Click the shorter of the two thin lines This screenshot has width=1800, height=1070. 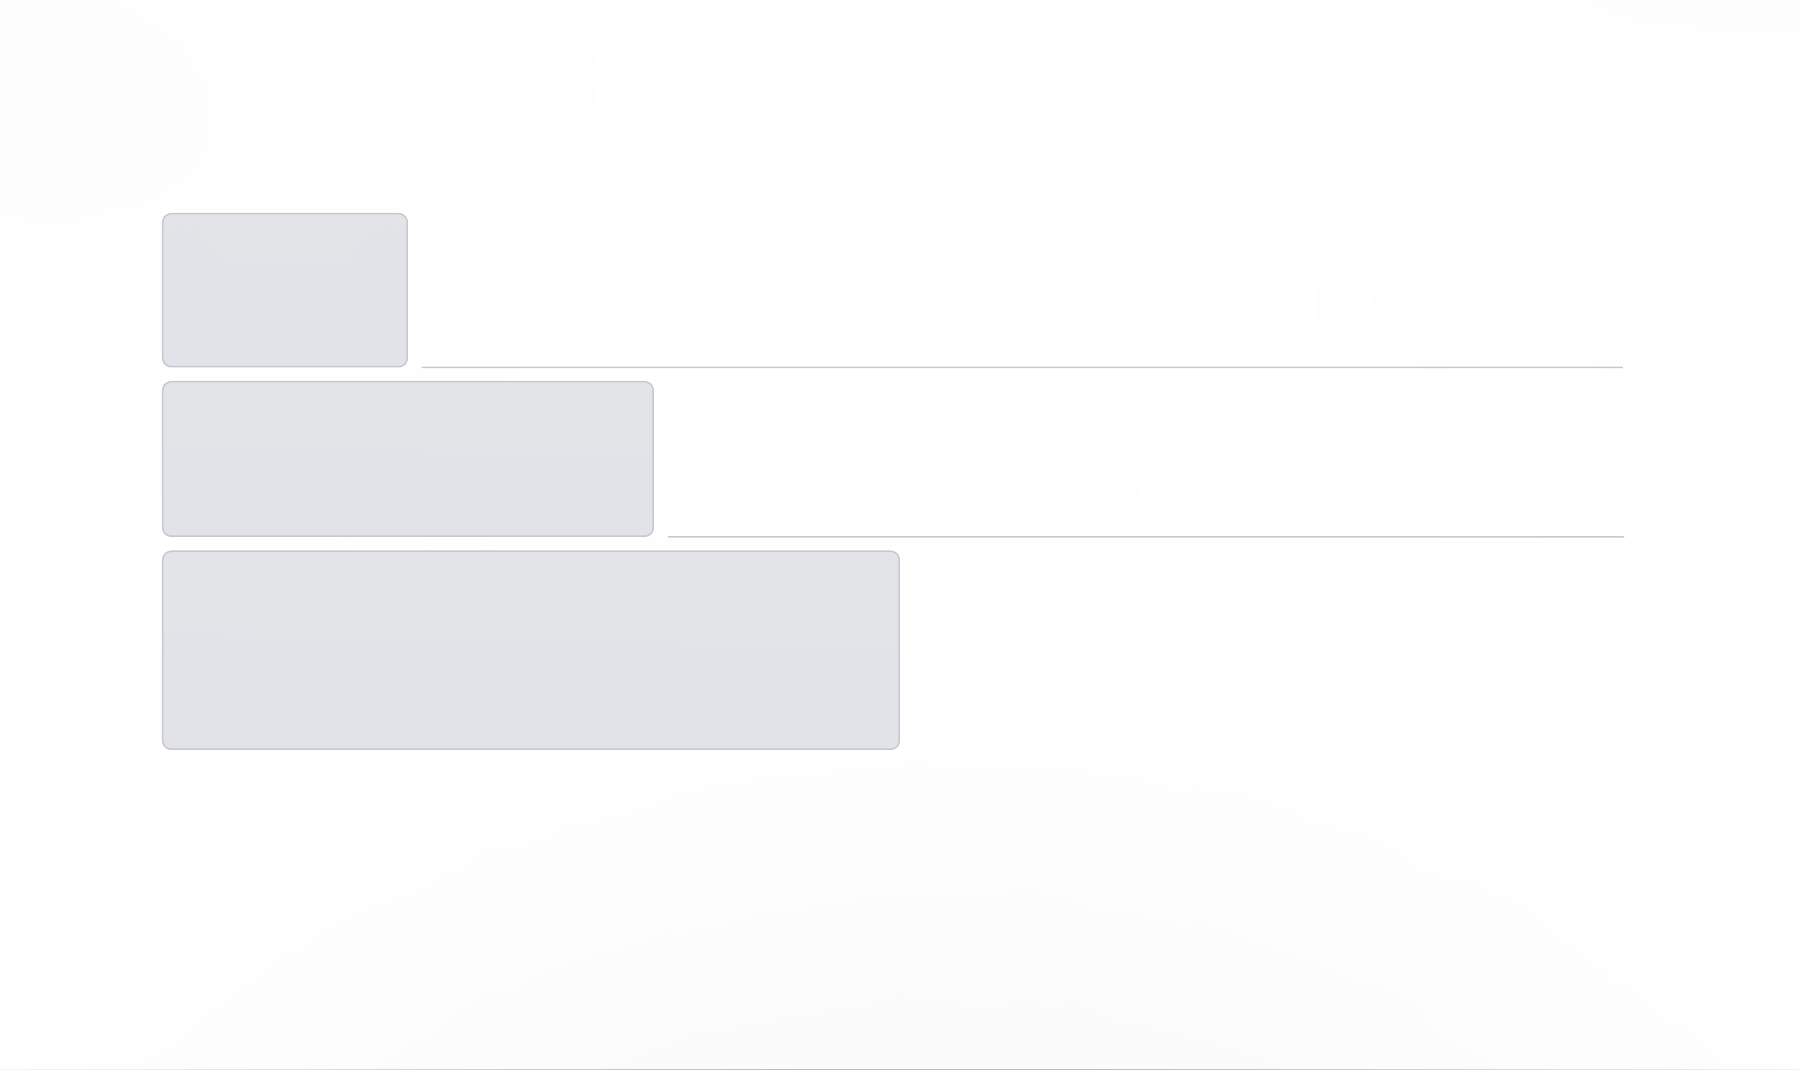1146,537
